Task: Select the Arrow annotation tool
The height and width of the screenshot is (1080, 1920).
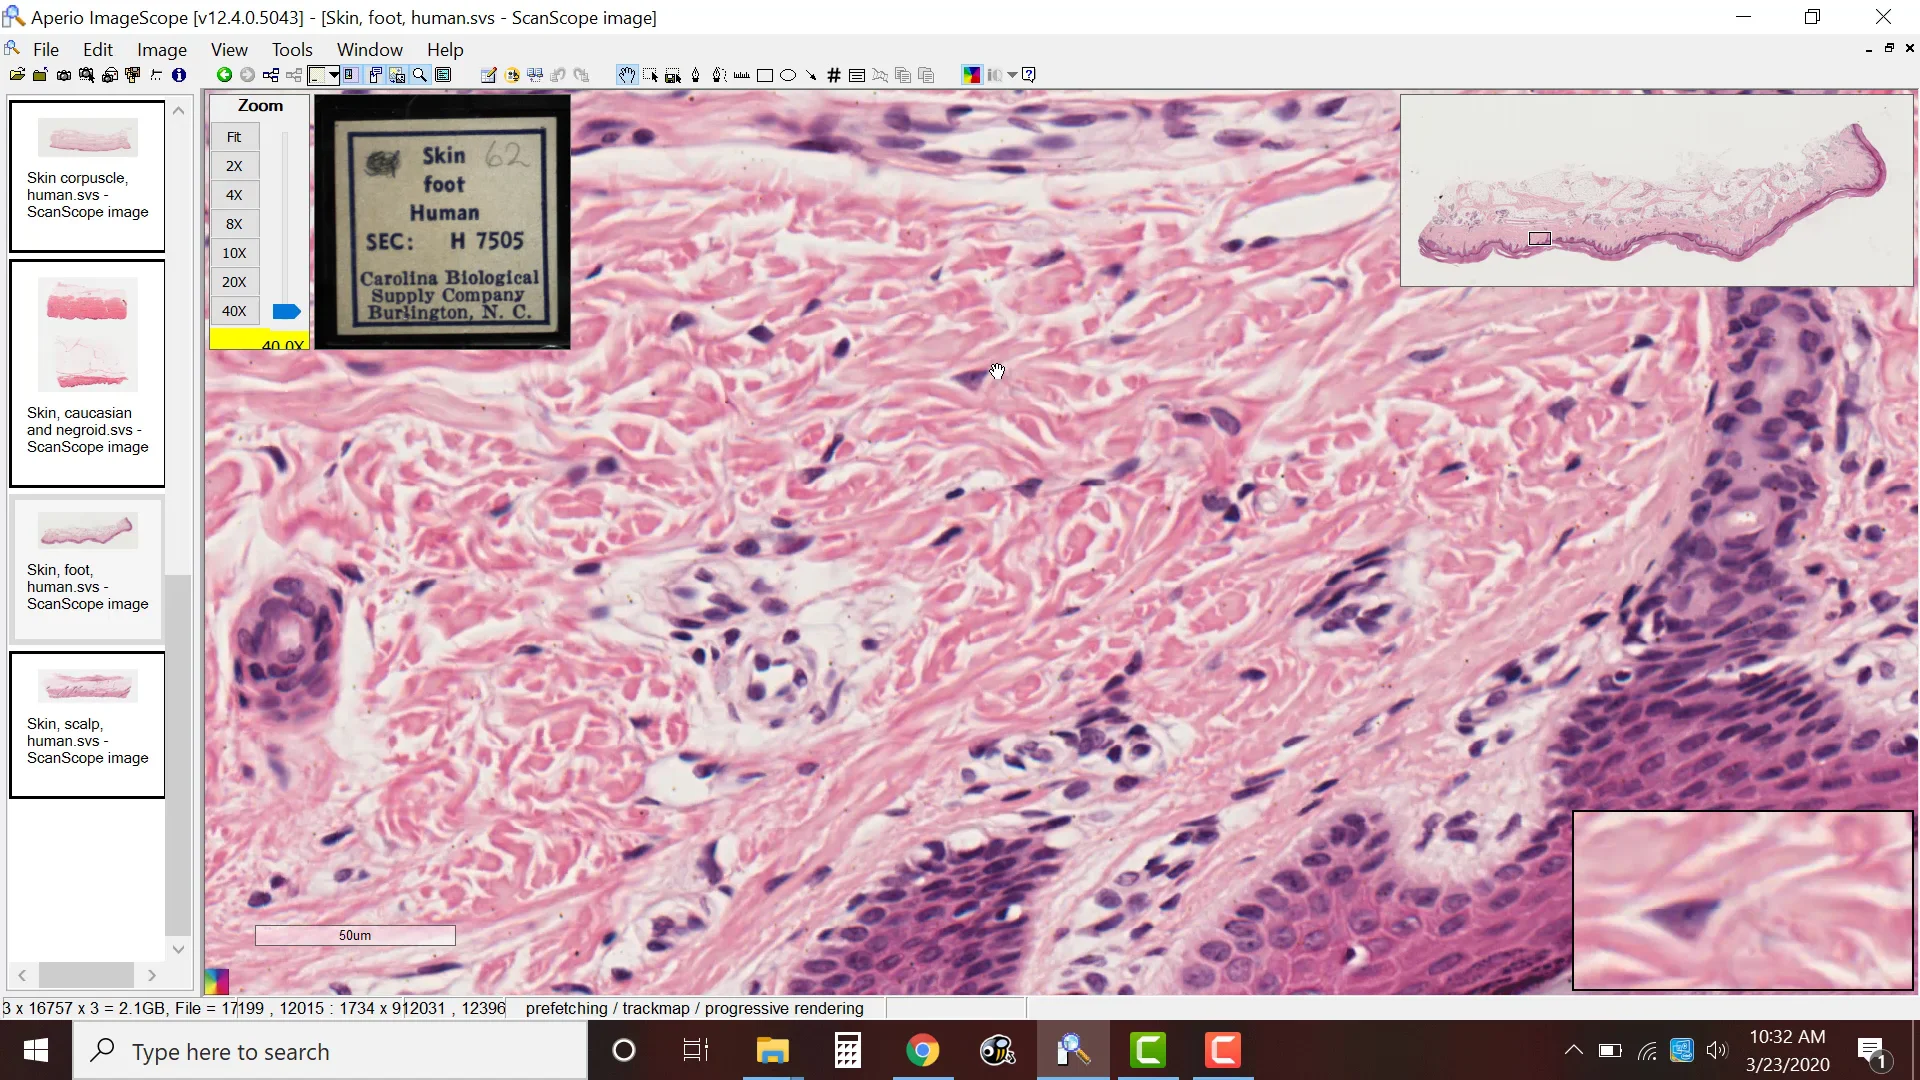Action: 811,75
